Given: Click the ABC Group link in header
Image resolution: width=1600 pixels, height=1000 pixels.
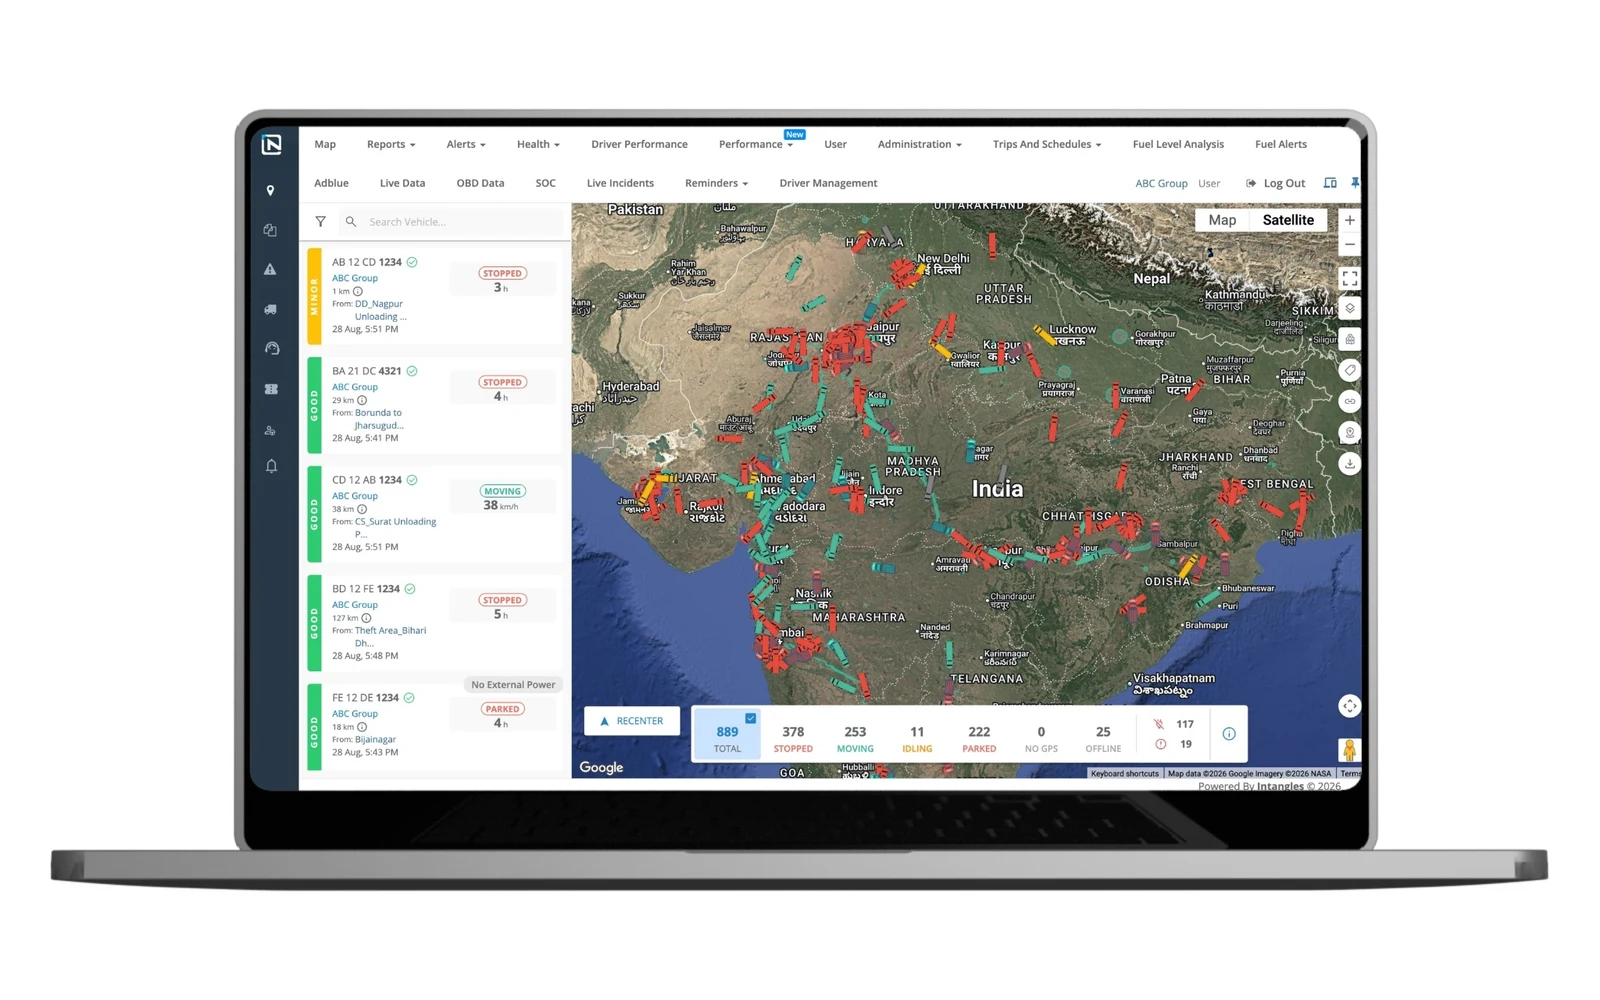Looking at the screenshot, I should pyautogui.click(x=1161, y=183).
